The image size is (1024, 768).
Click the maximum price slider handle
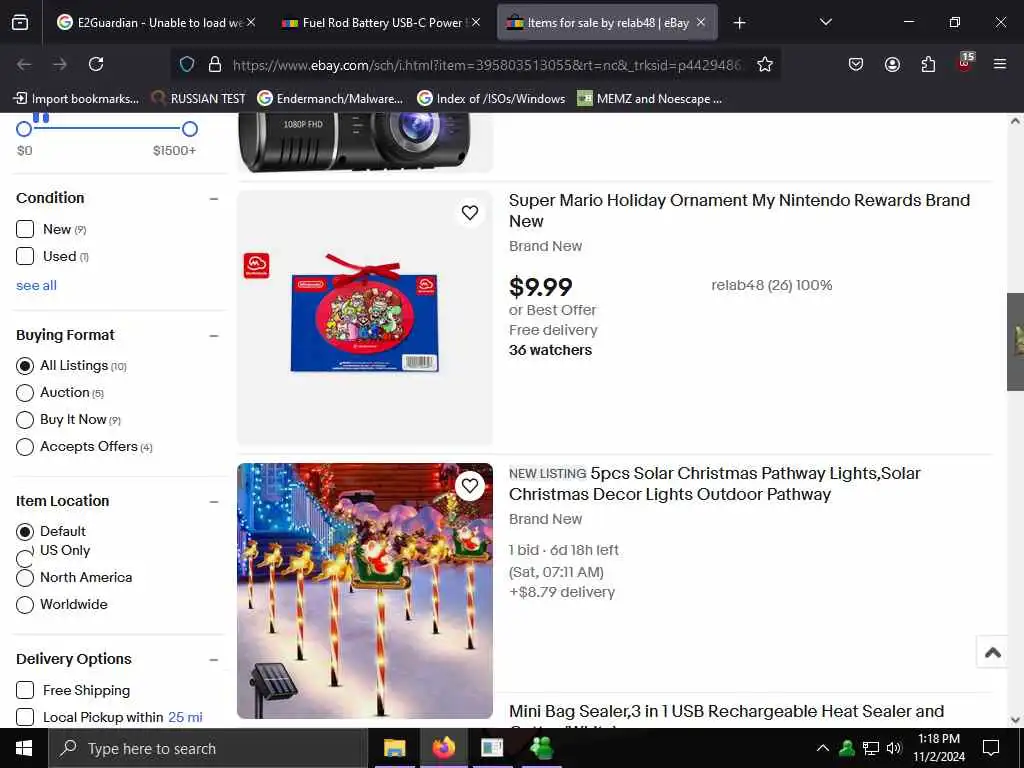[190, 129]
